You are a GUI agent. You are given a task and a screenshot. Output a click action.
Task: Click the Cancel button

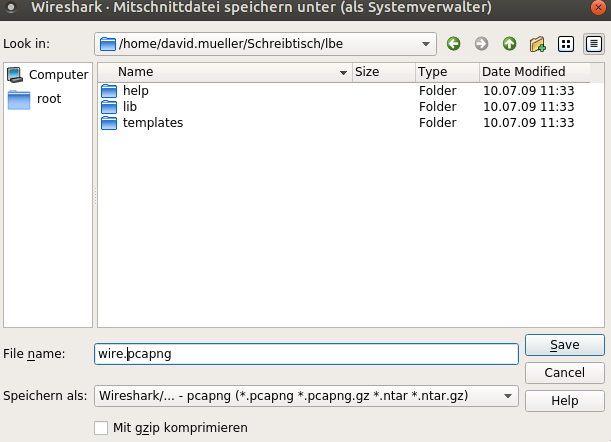pos(565,373)
